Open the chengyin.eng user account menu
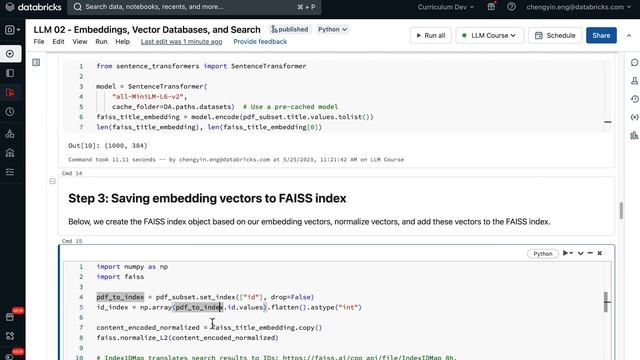640x360 pixels. tap(578, 7)
